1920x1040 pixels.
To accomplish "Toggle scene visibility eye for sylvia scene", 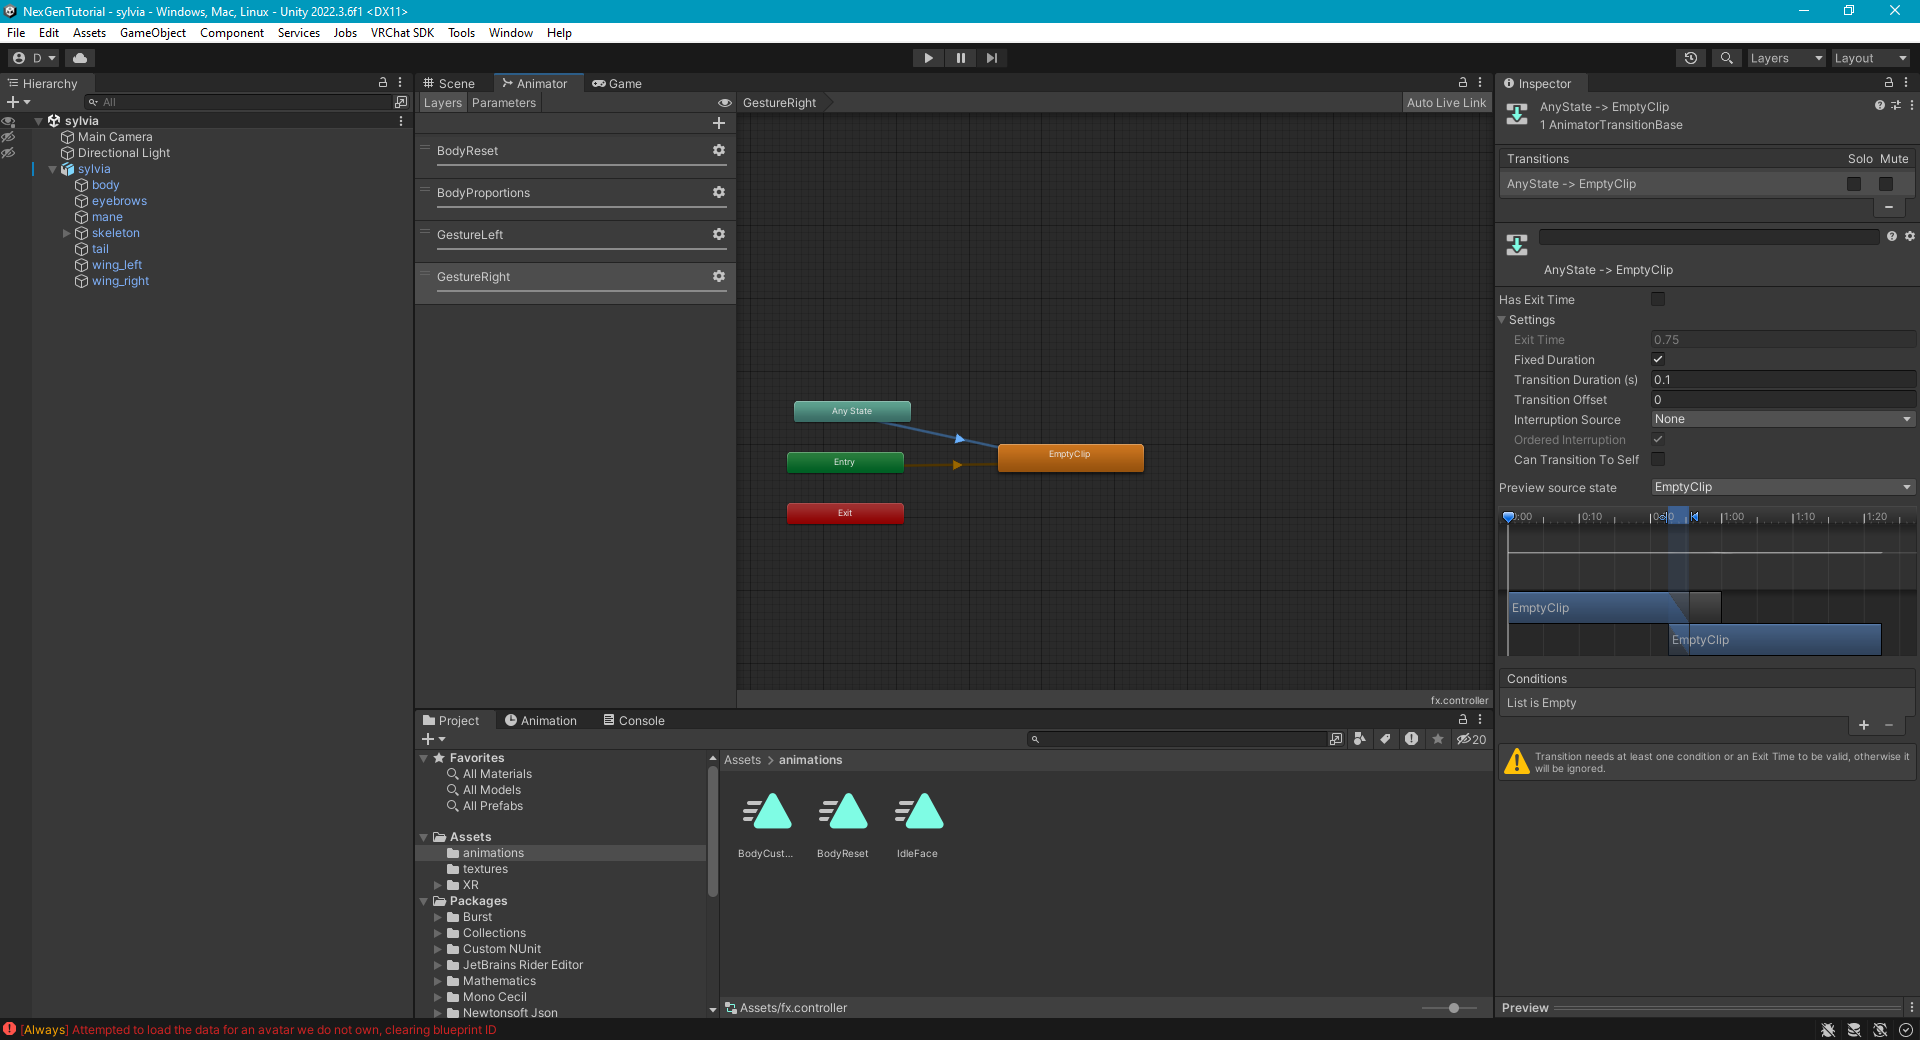I will pos(9,121).
